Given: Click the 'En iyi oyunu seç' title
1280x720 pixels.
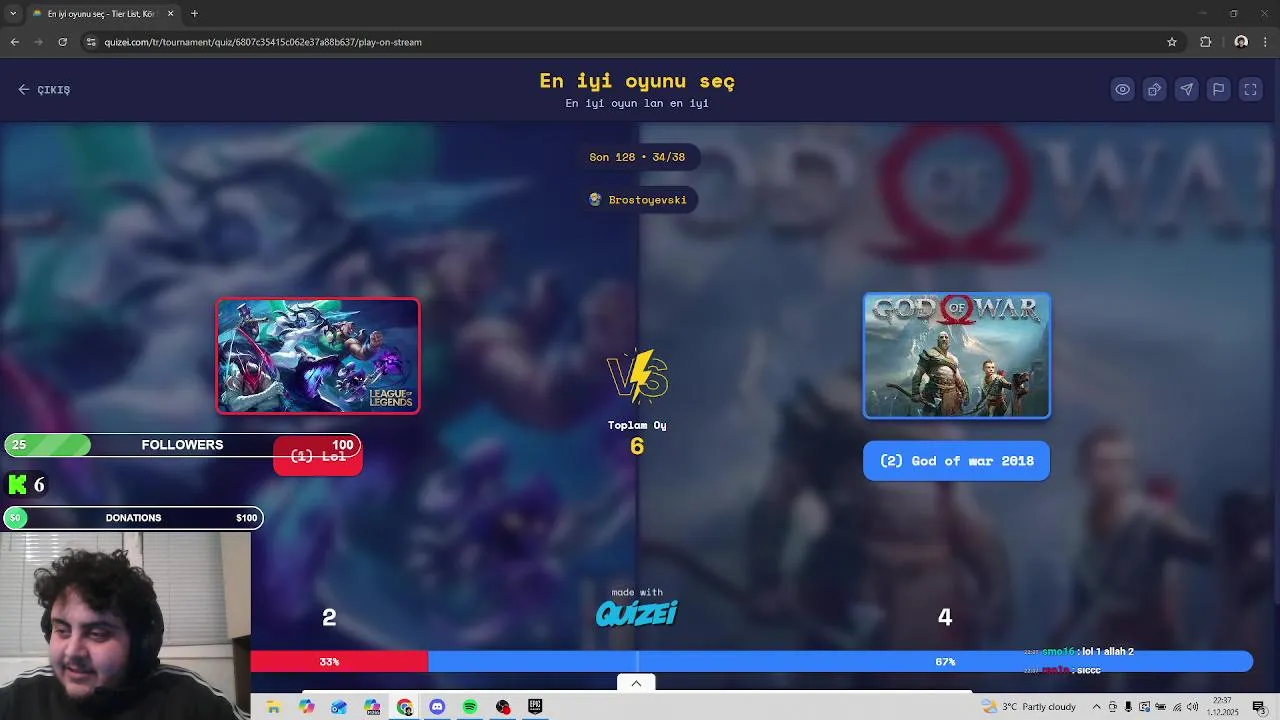Looking at the screenshot, I should (637, 81).
